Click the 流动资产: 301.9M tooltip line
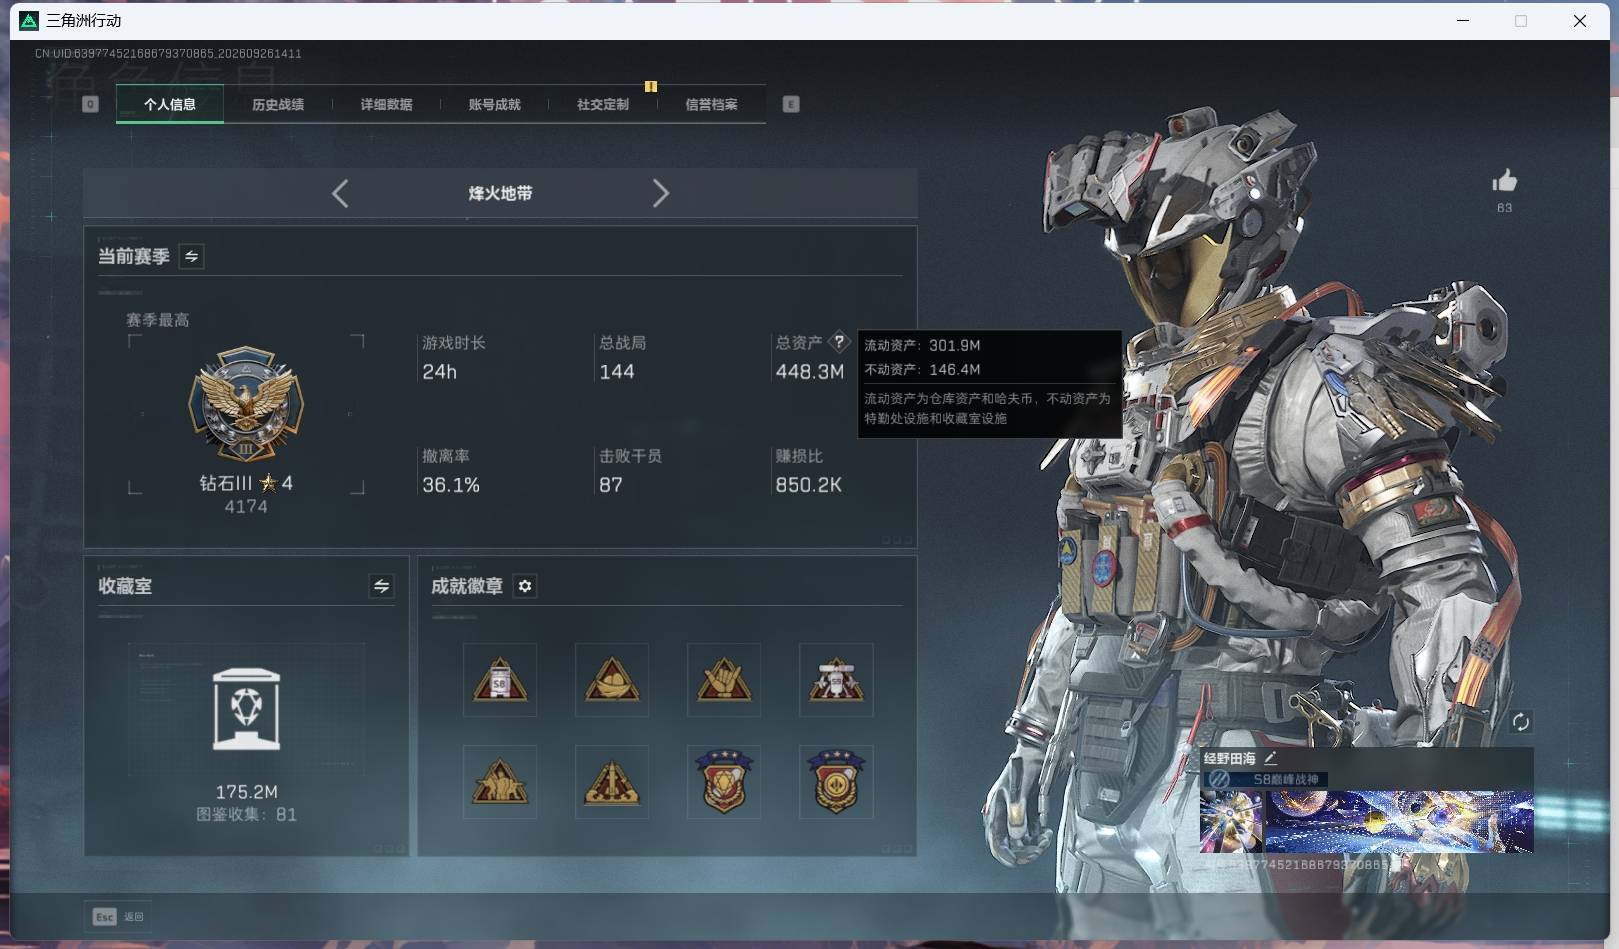 (922, 346)
